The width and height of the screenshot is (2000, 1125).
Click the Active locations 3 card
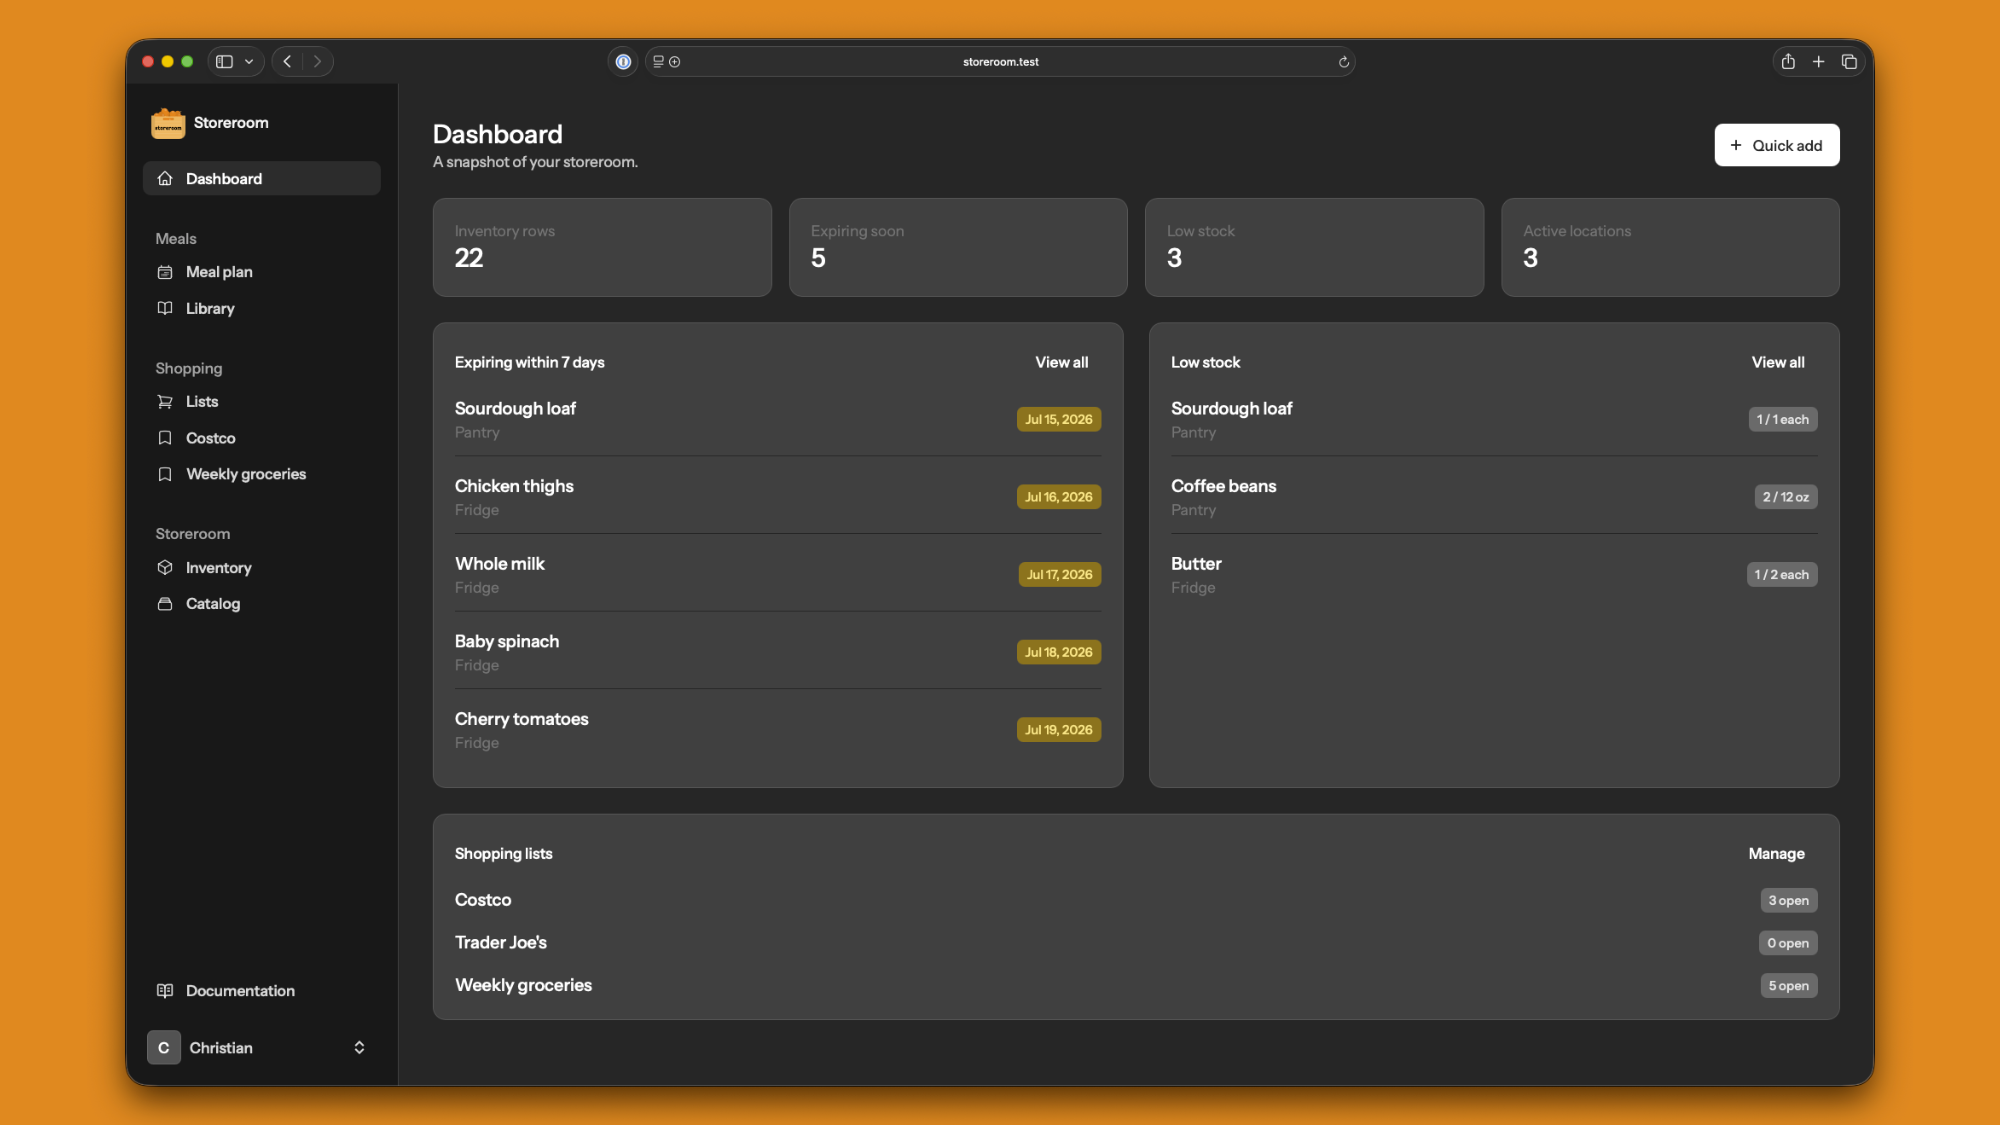tap(1670, 247)
